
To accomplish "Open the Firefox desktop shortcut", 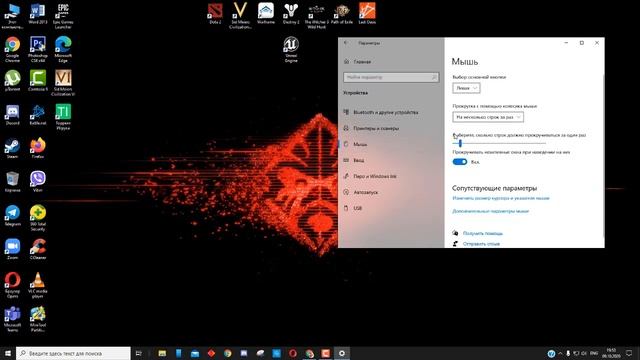I will (38, 149).
